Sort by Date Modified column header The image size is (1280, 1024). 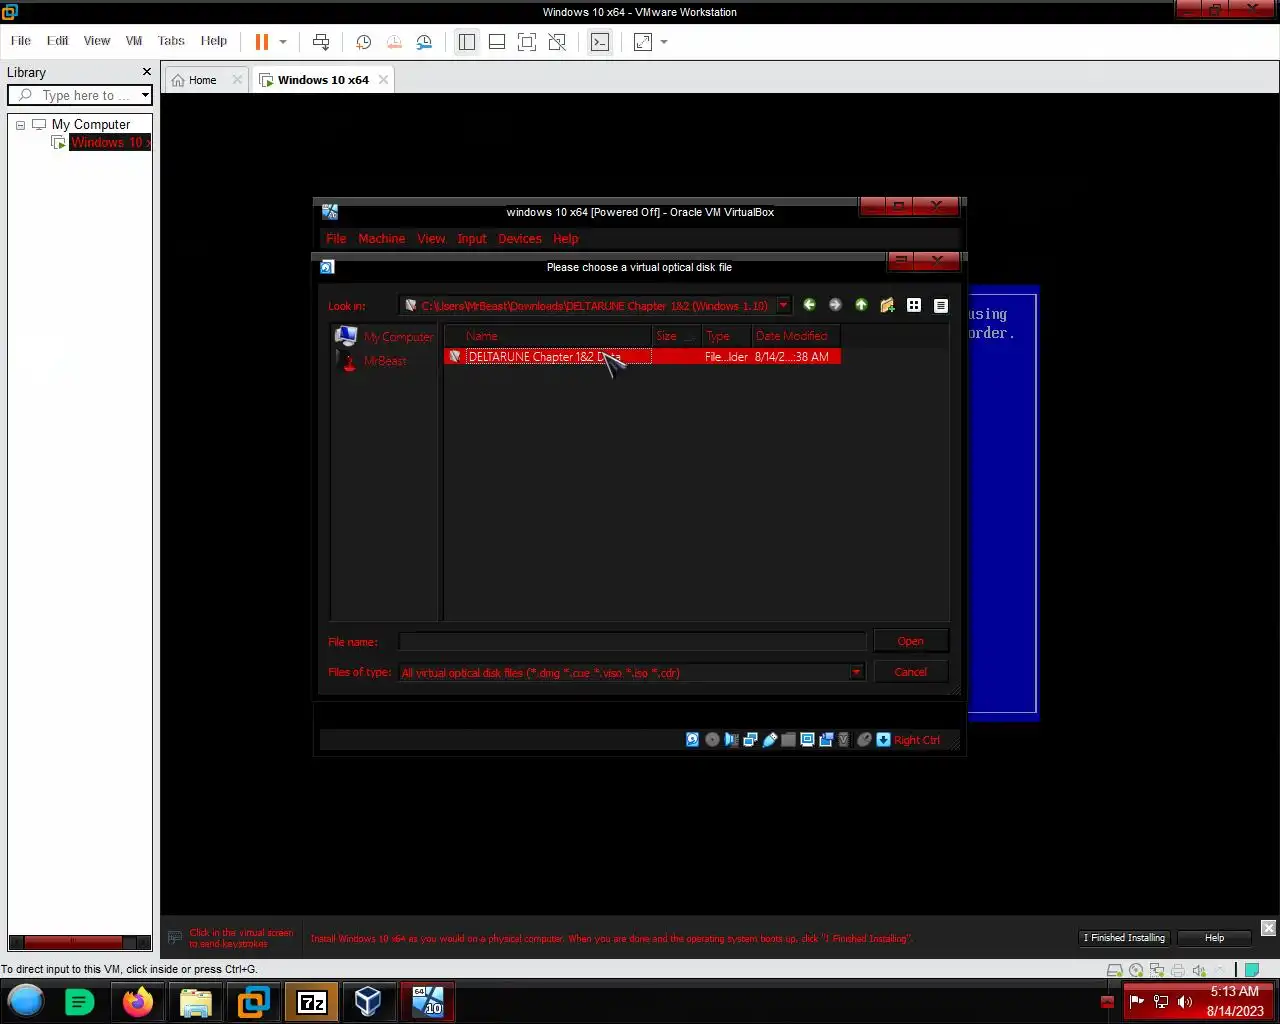pos(795,336)
